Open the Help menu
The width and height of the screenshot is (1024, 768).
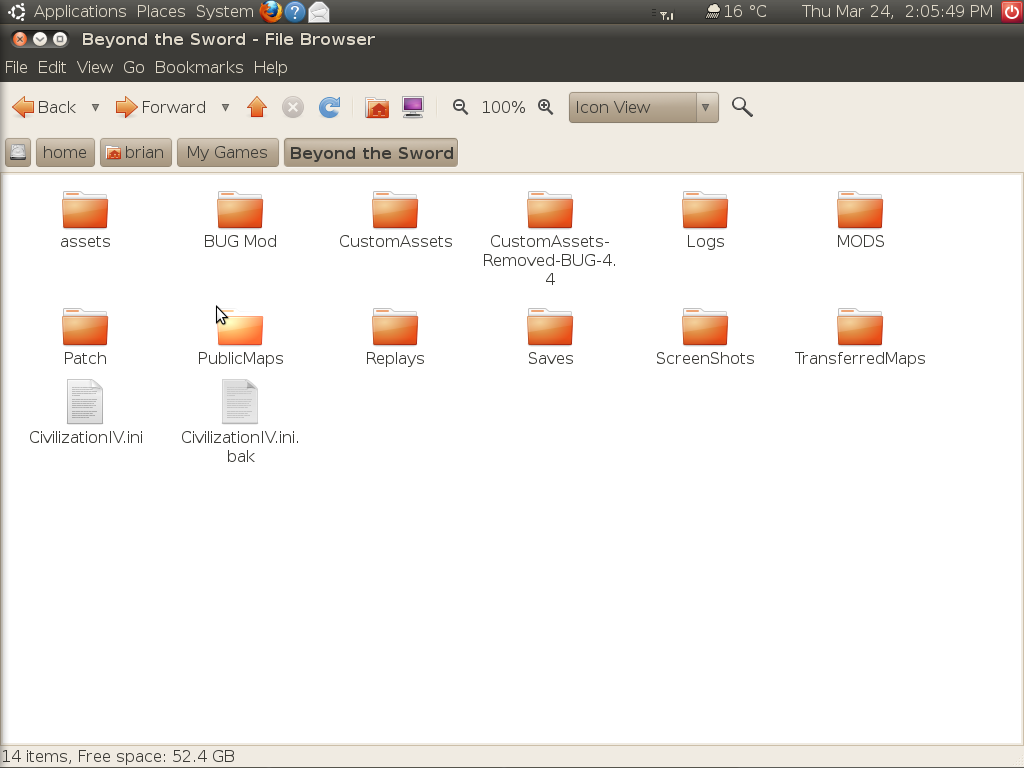pyautogui.click(x=270, y=67)
